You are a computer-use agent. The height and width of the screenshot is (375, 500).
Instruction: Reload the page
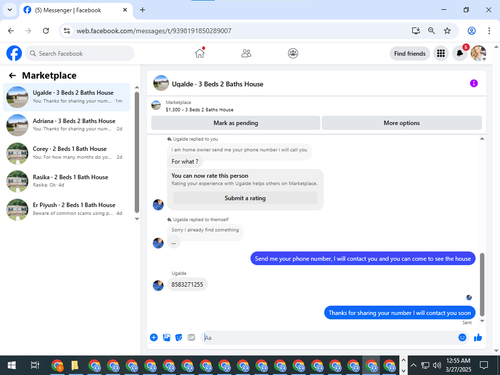(46, 31)
